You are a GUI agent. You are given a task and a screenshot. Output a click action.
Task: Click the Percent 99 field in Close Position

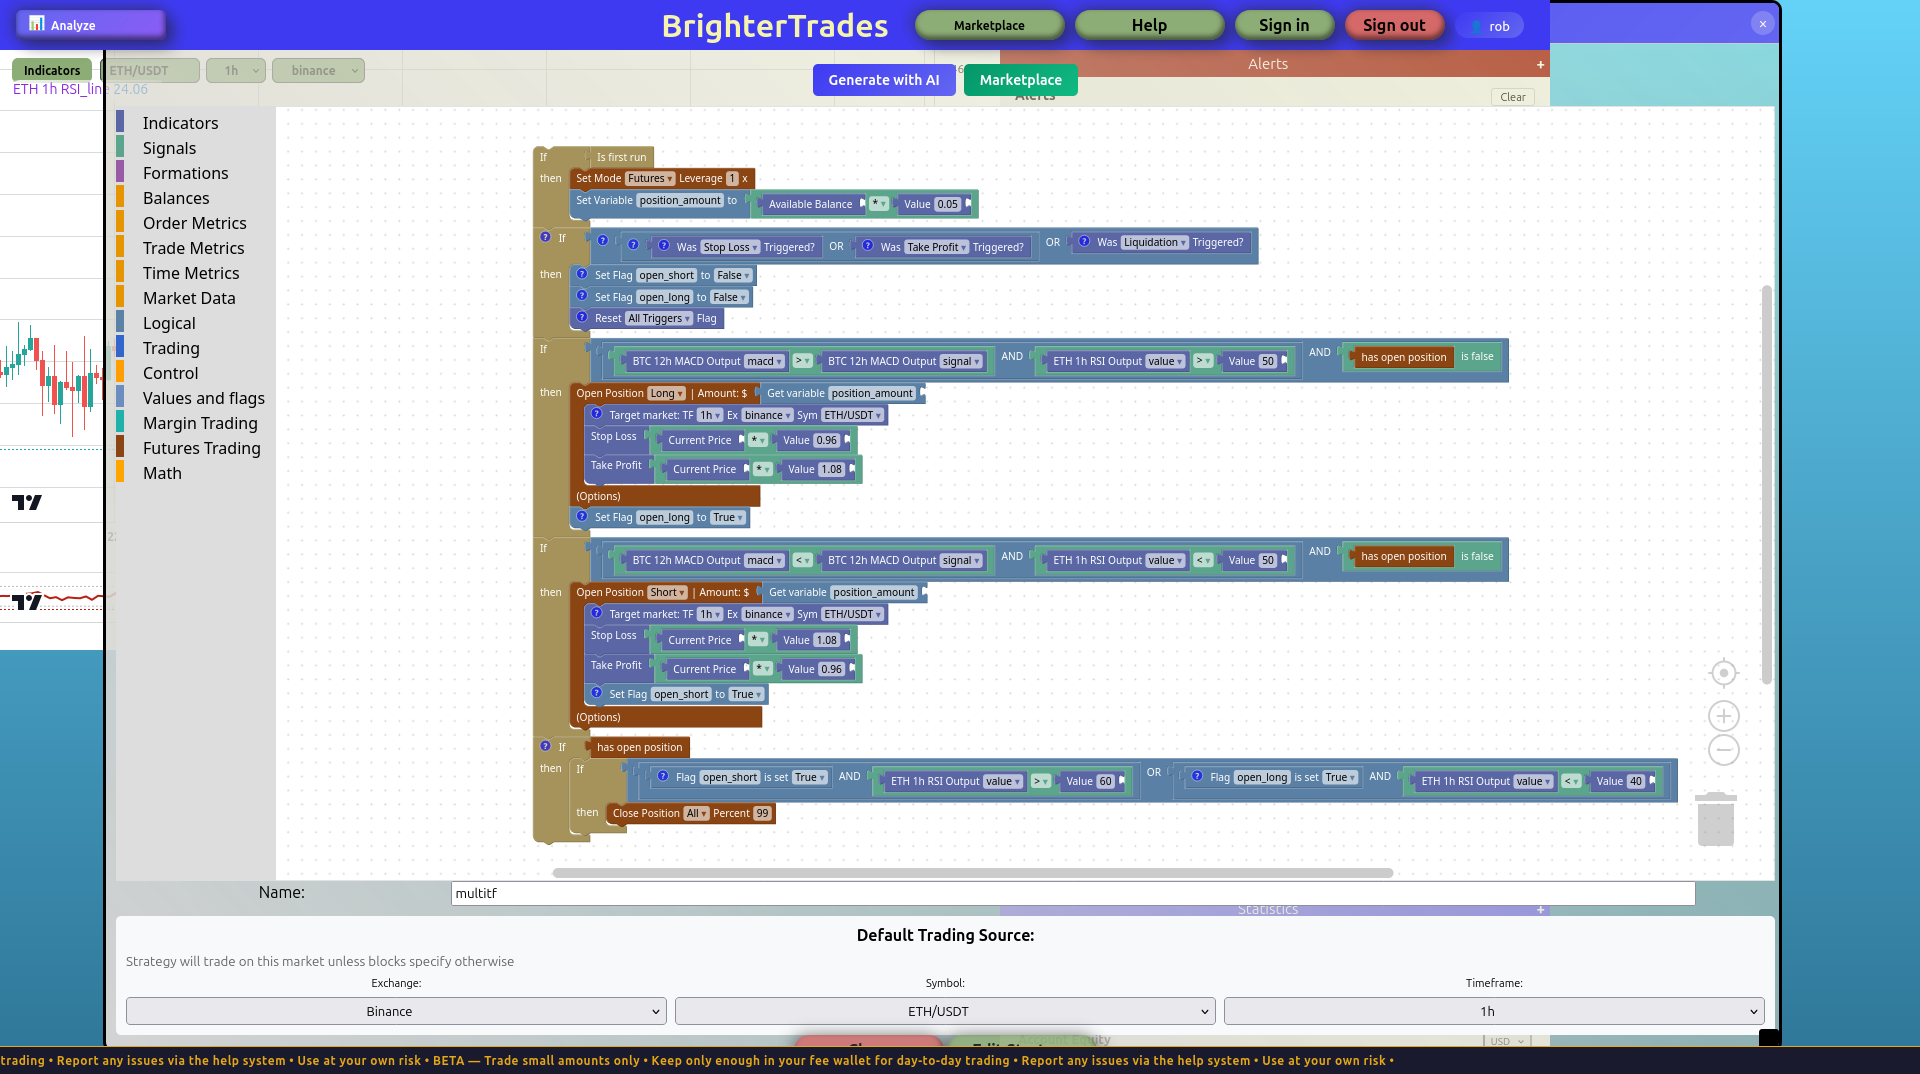[x=762, y=814]
